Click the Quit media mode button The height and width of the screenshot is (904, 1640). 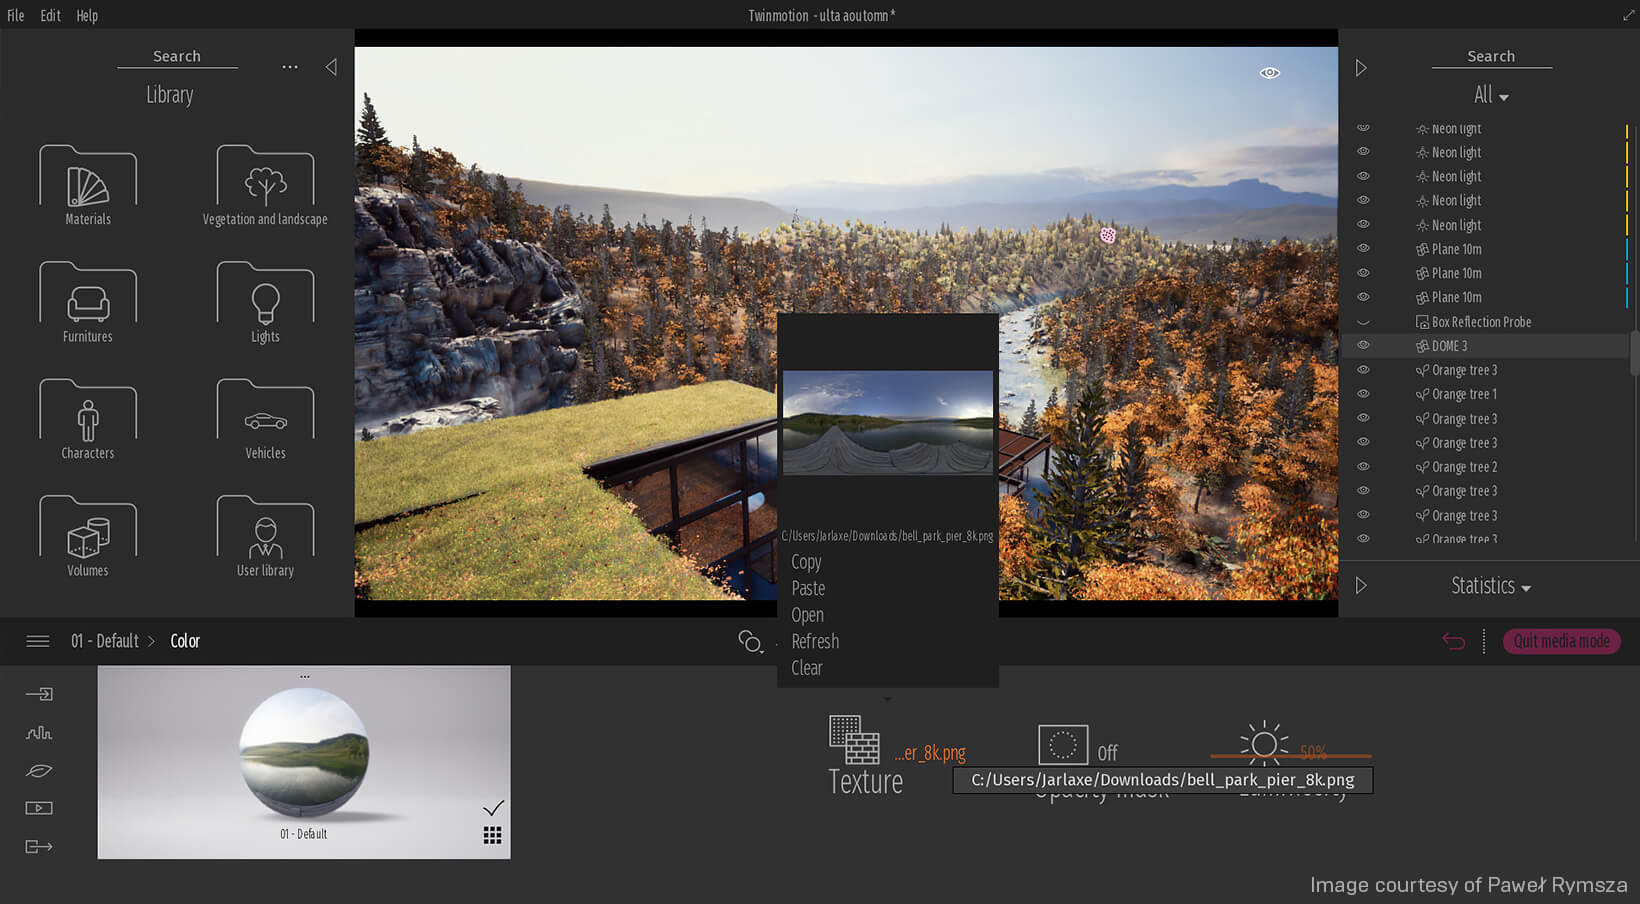point(1561,641)
